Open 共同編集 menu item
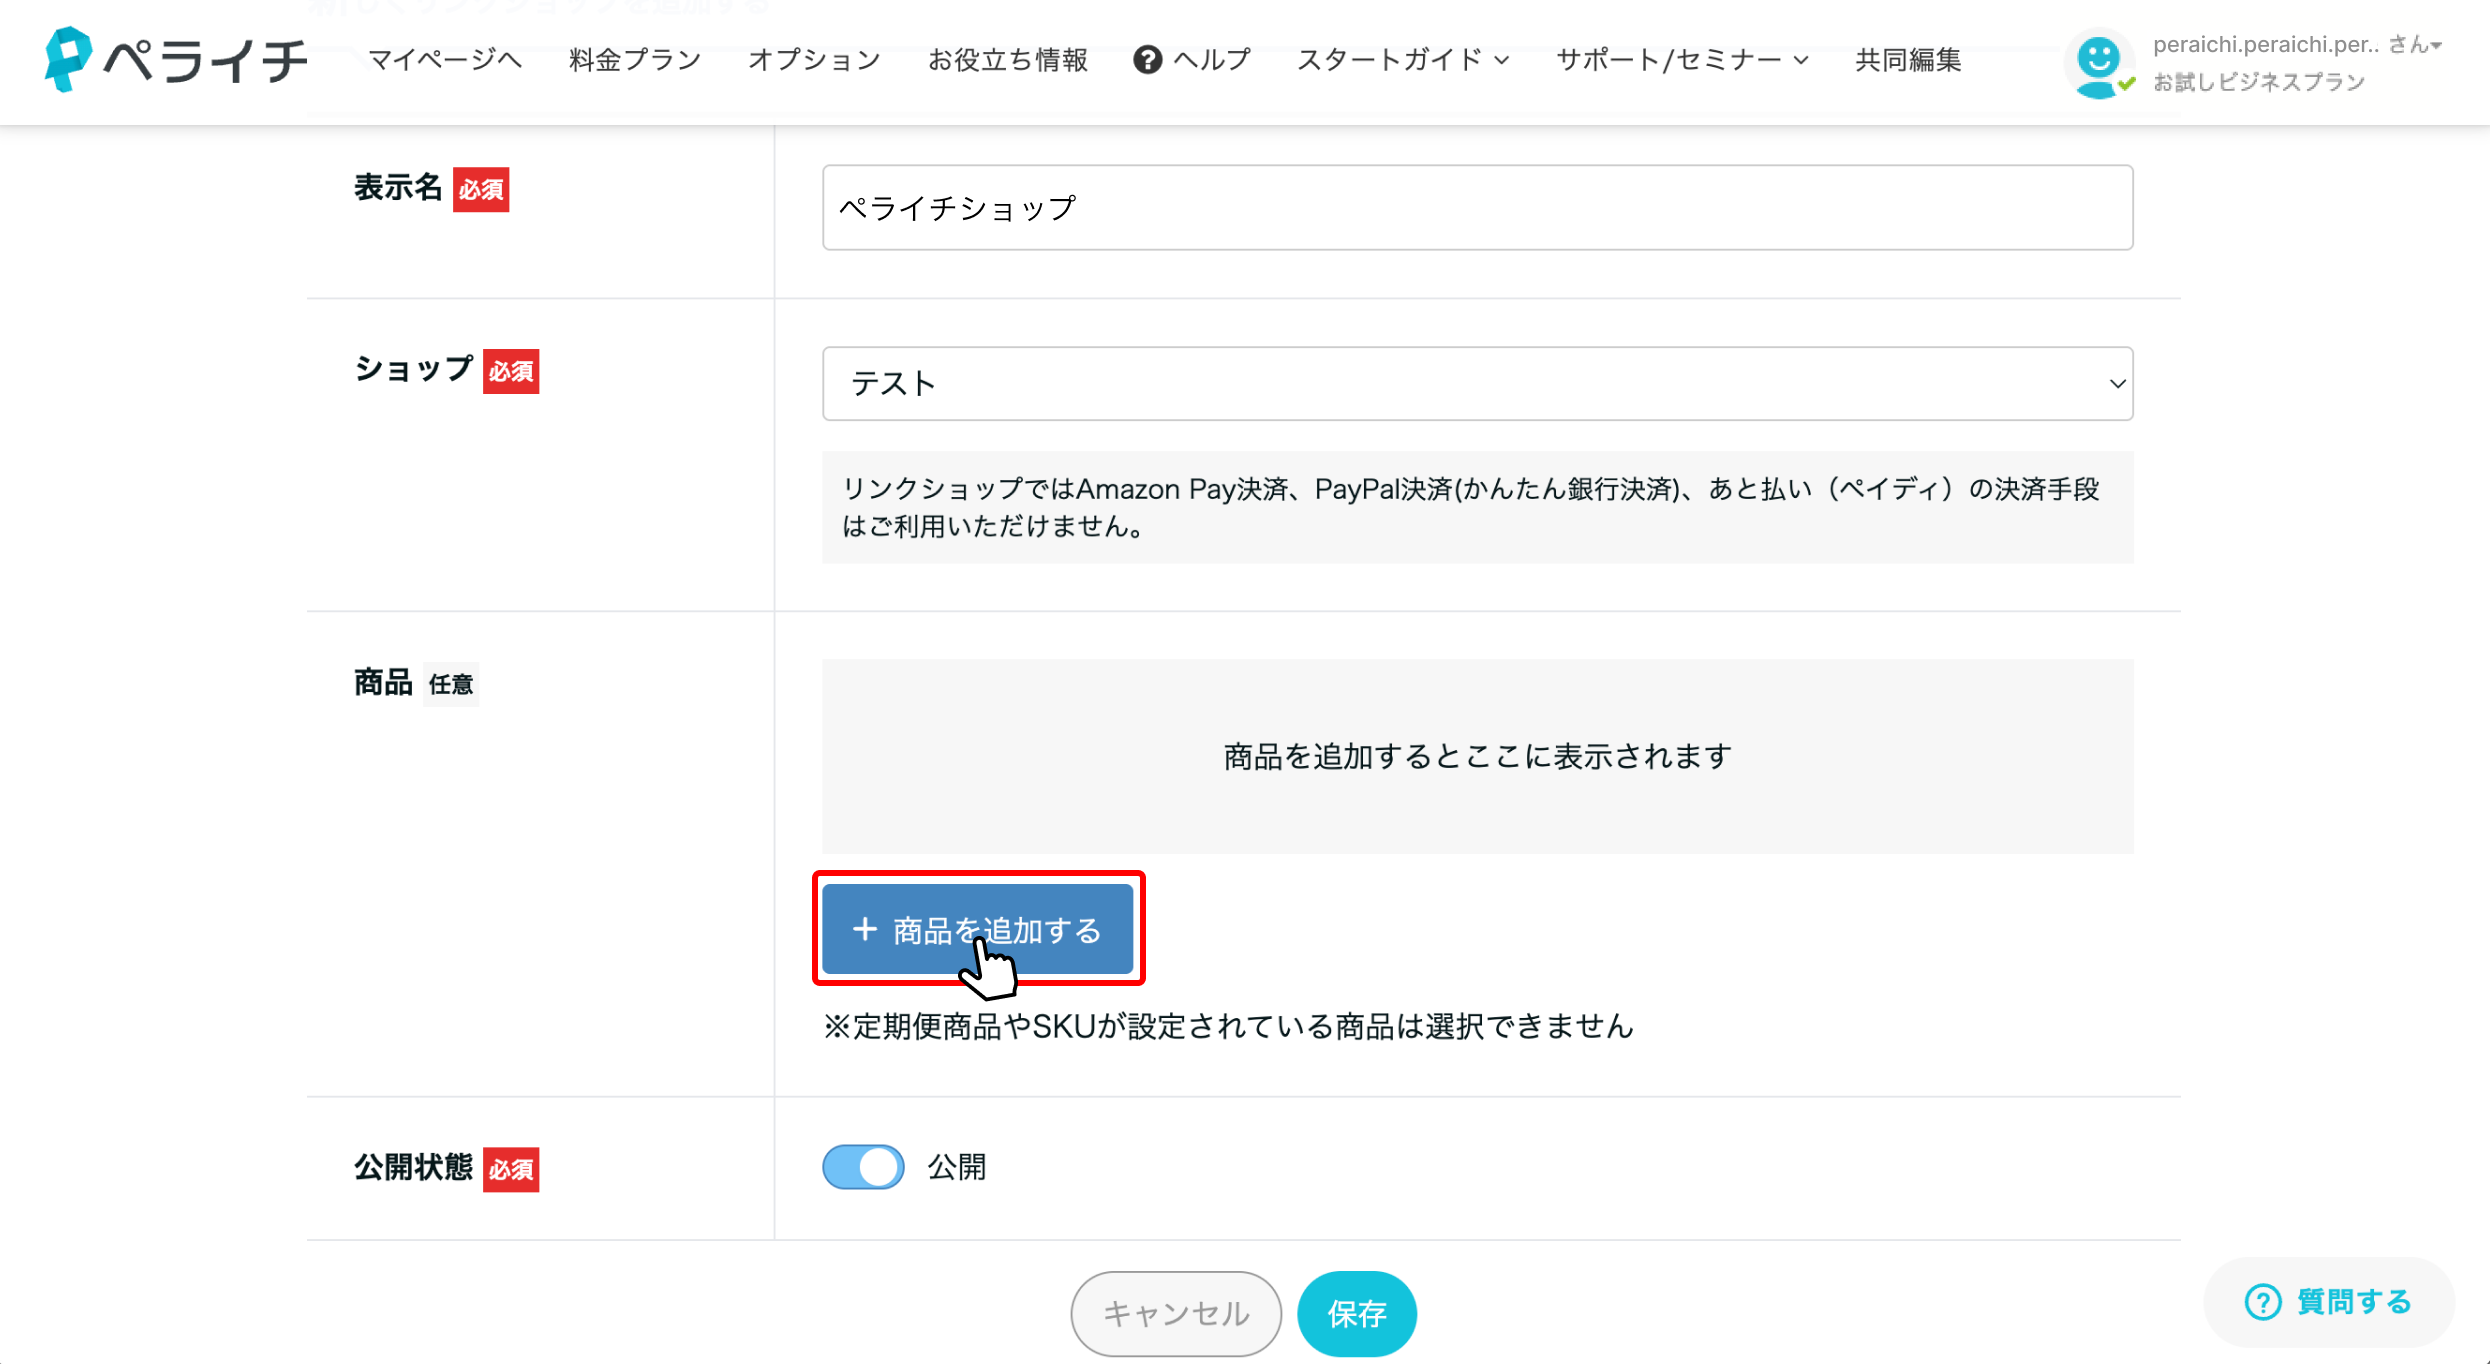The image size is (2490, 1364). click(x=1908, y=60)
